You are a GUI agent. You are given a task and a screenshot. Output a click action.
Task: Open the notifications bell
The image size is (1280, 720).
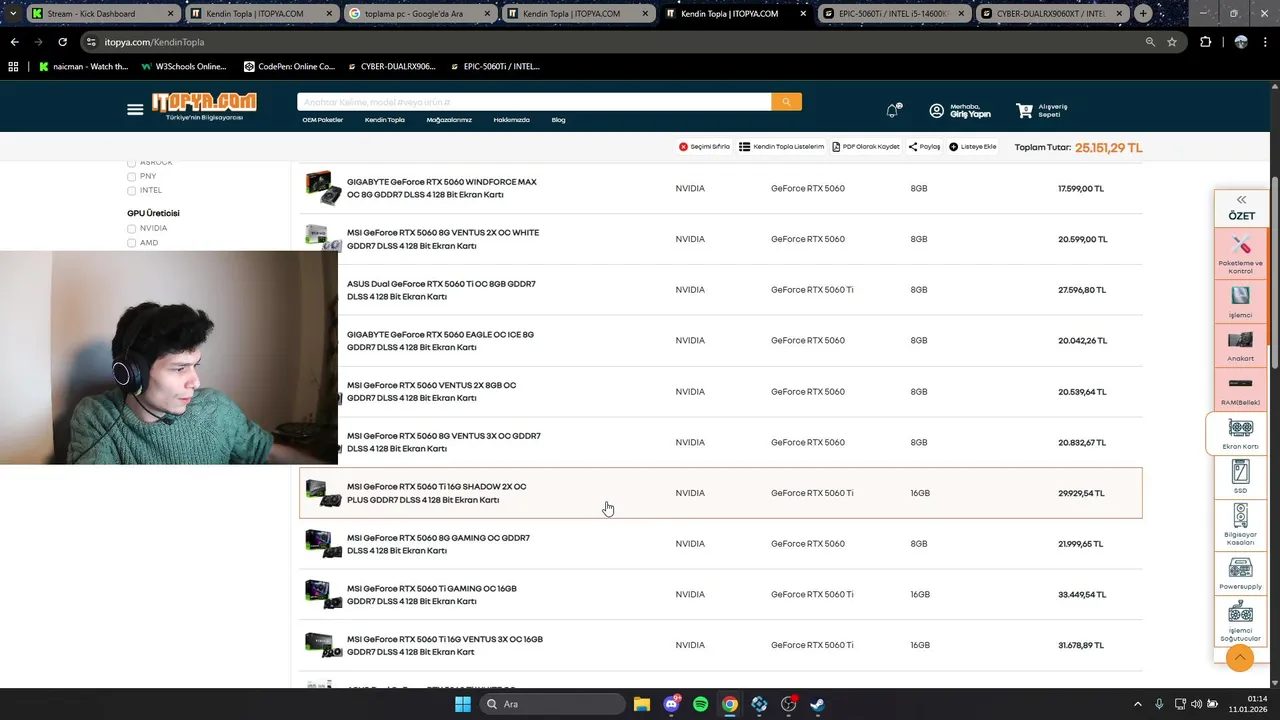(x=892, y=110)
